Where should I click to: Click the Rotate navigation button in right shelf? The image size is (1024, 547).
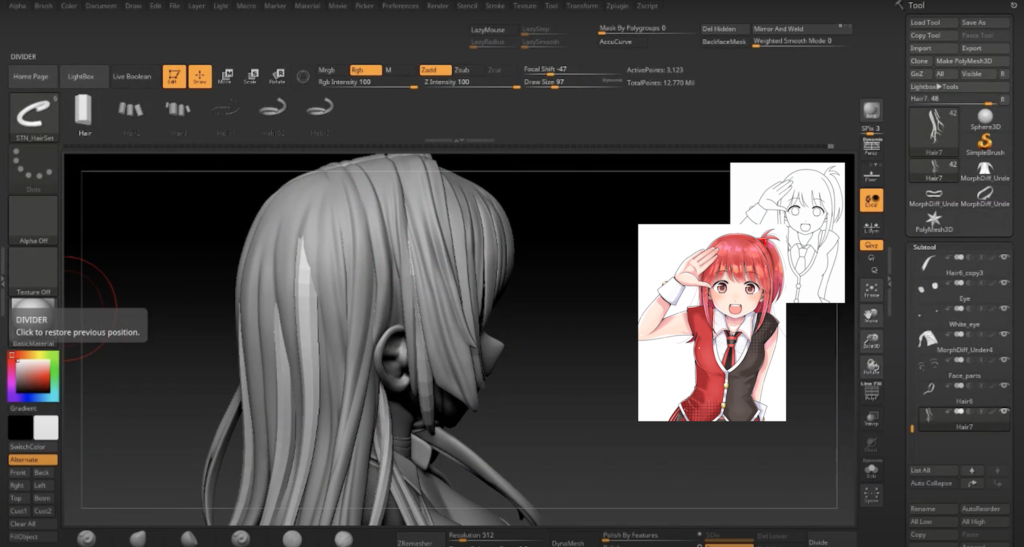[x=871, y=367]
